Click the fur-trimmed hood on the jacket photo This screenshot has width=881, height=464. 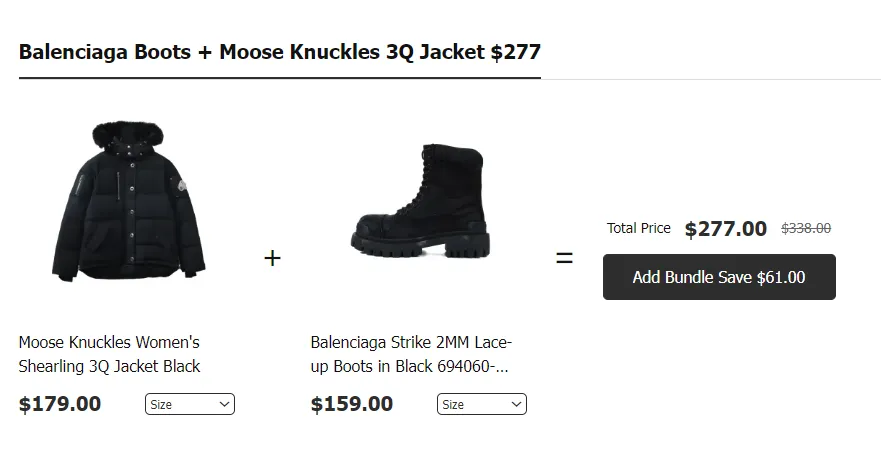point(126,135)
